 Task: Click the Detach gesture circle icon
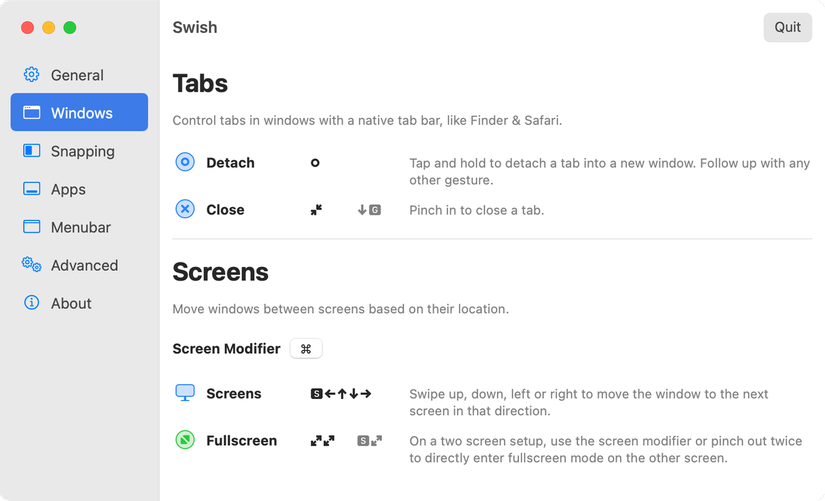[185, 162]
